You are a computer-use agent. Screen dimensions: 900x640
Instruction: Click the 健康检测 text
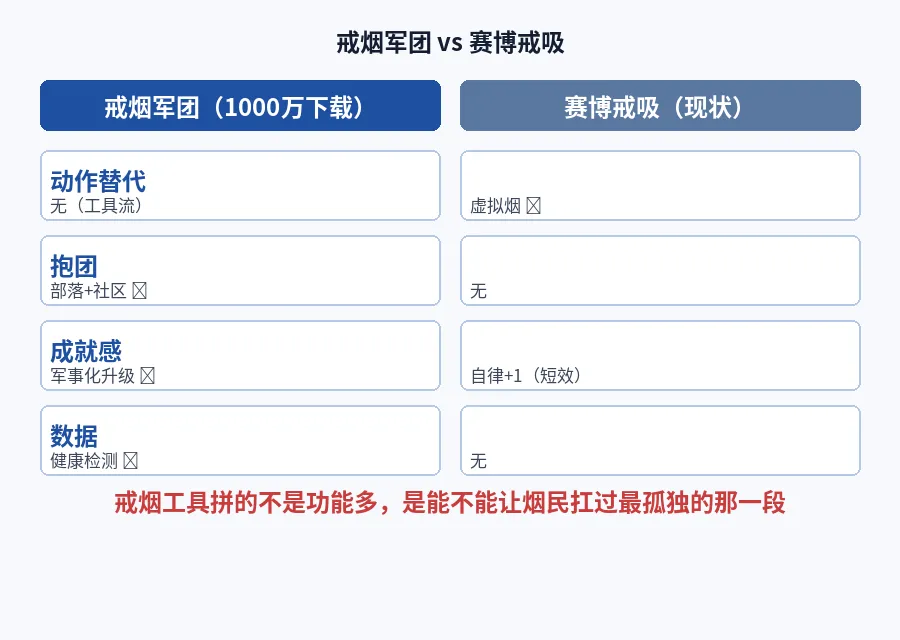(x=84, y=460)
